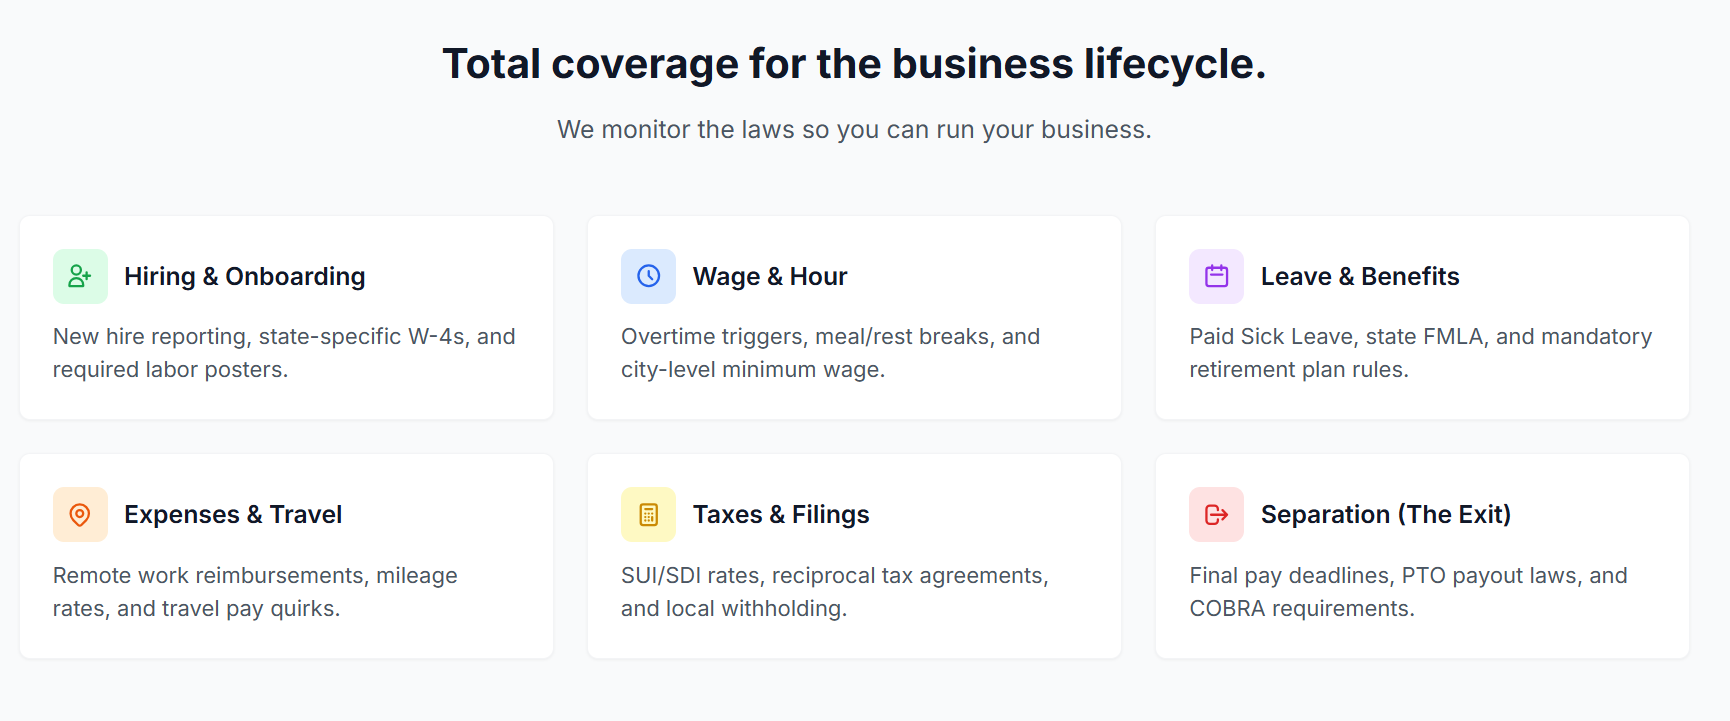Open the Hiring & Onboarding heading
Screen dimensions: 1730x721
(x=244, y=276)
